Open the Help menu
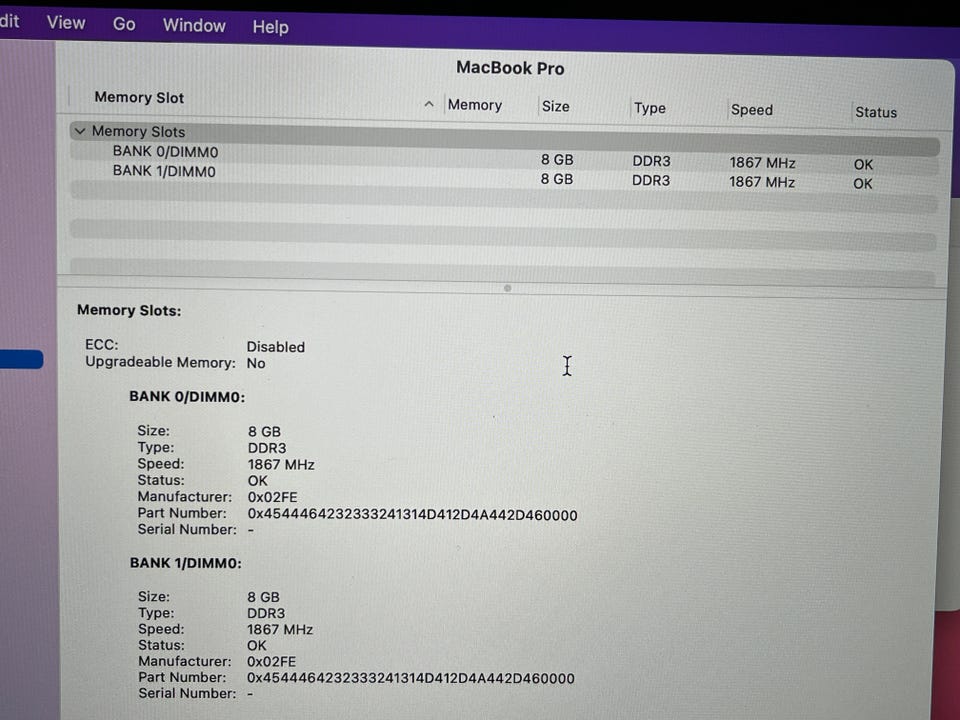The image size is (960, 720). 270,27
